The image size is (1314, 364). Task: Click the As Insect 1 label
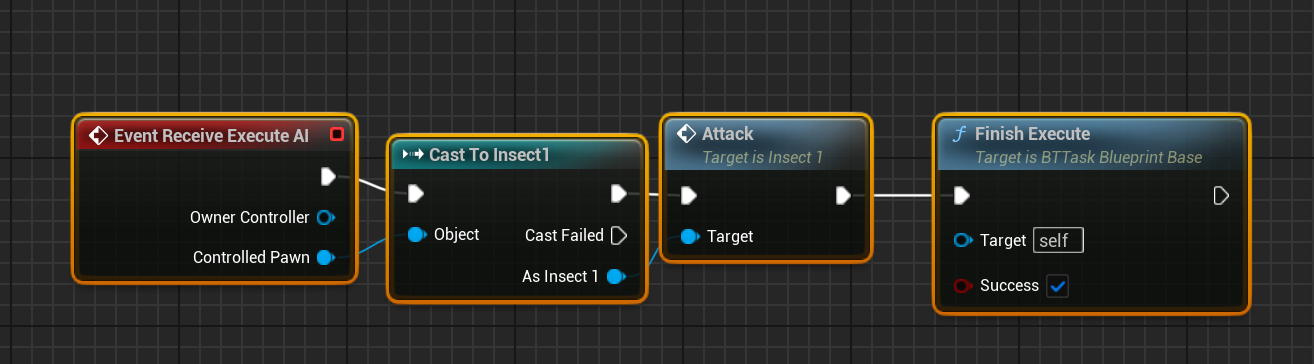pos(560,276)
